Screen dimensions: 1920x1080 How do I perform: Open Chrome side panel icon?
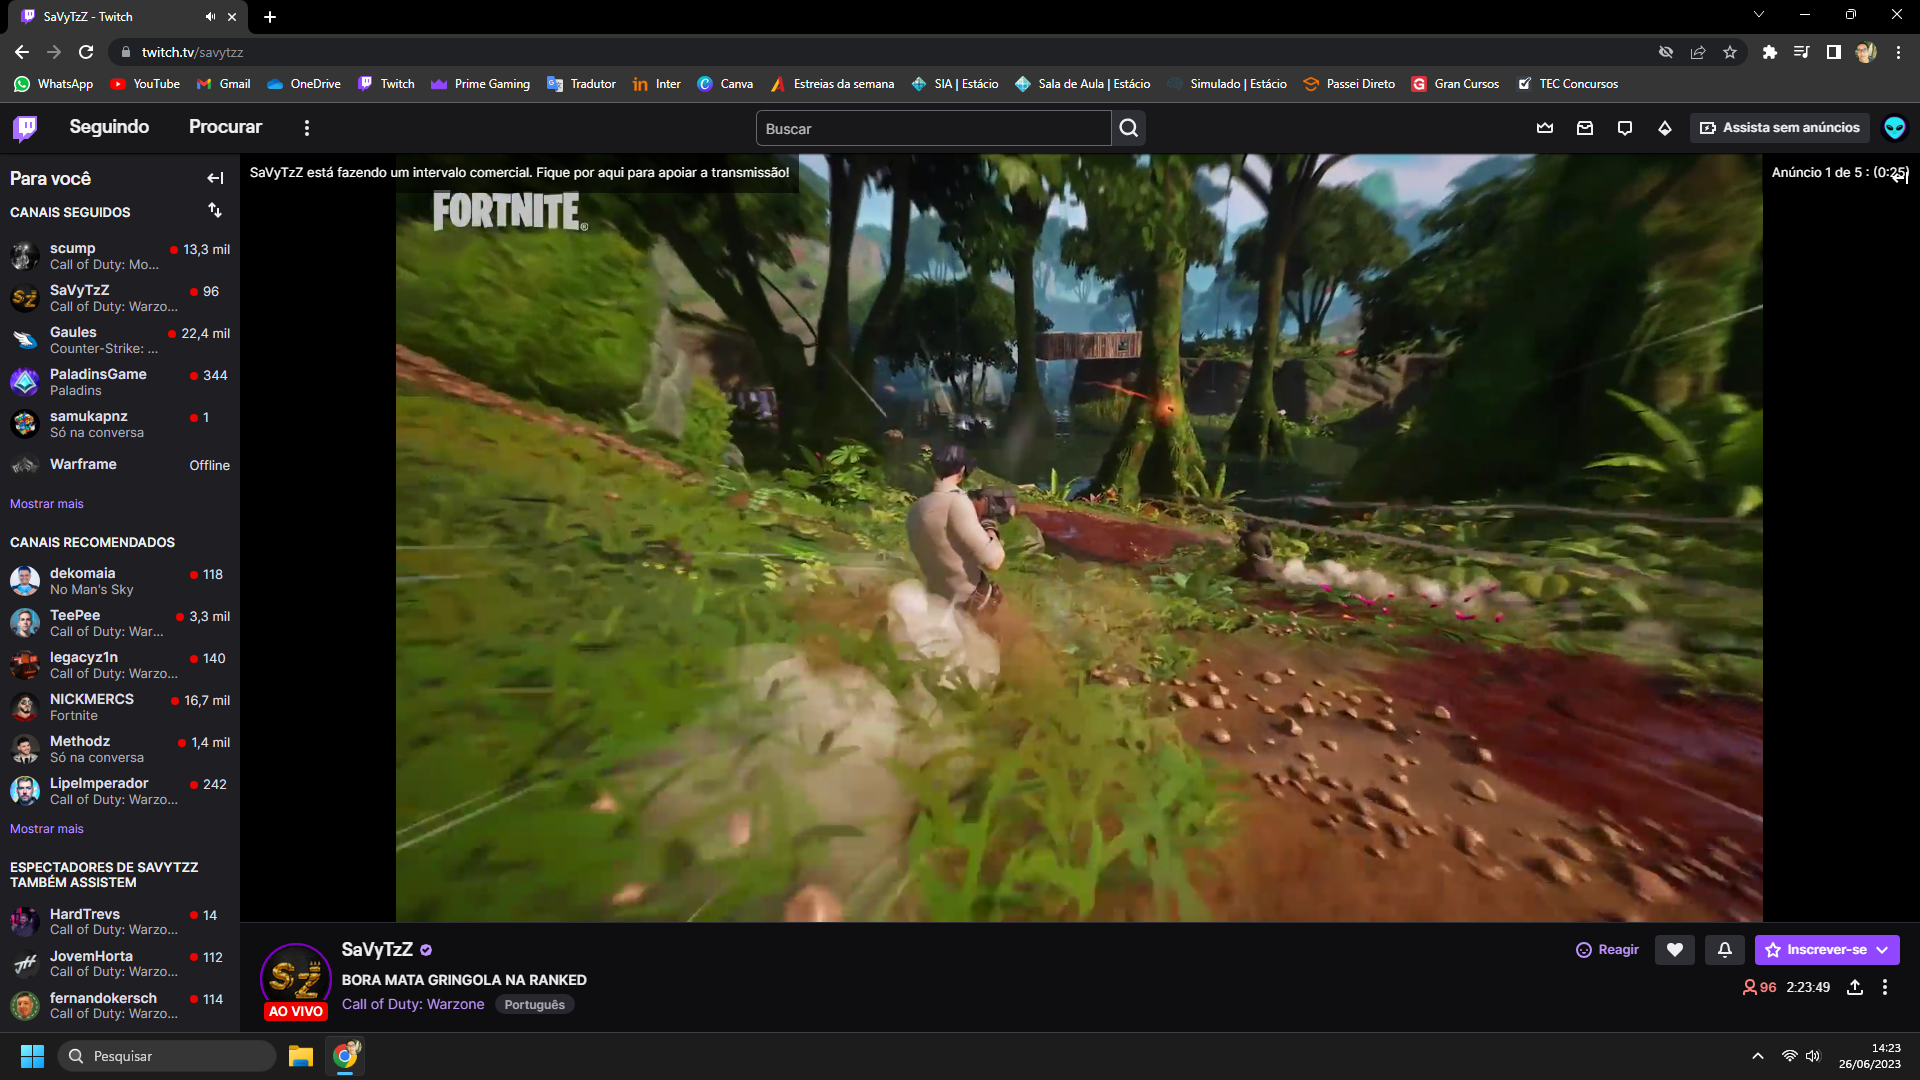coord(1833,52)
